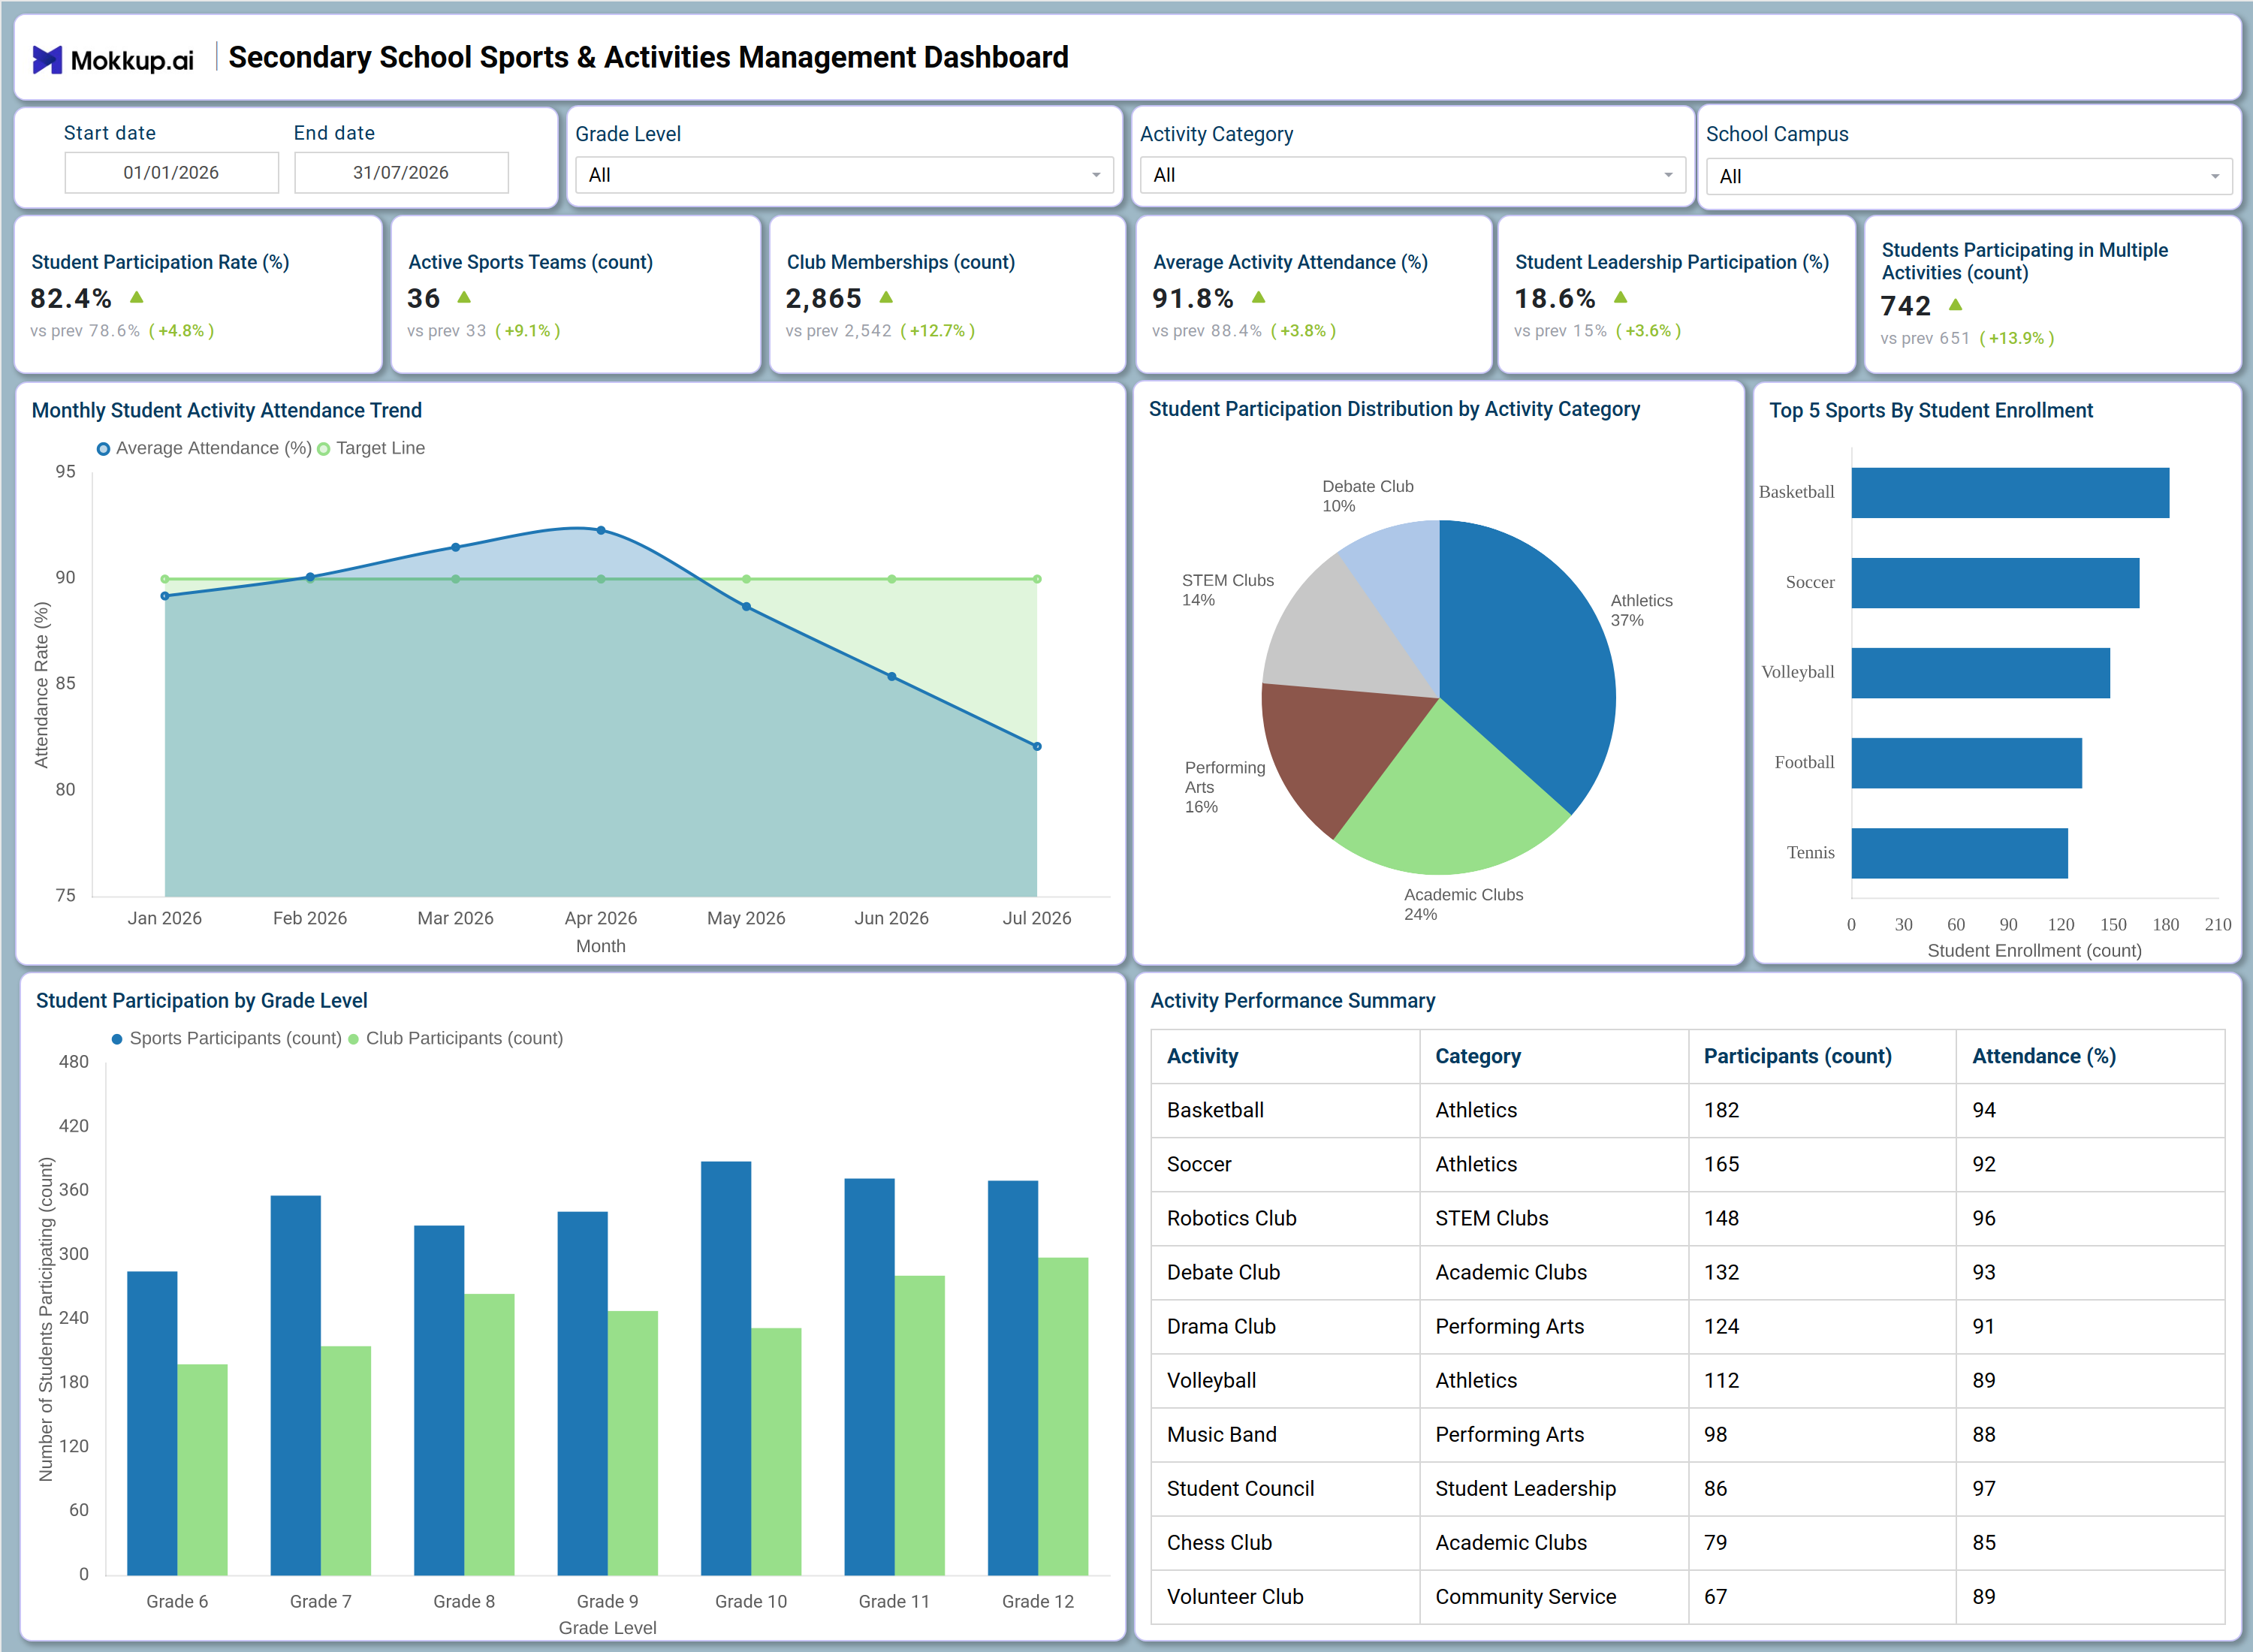Click the May 2026 attendance data point

[x=746, y=606]
